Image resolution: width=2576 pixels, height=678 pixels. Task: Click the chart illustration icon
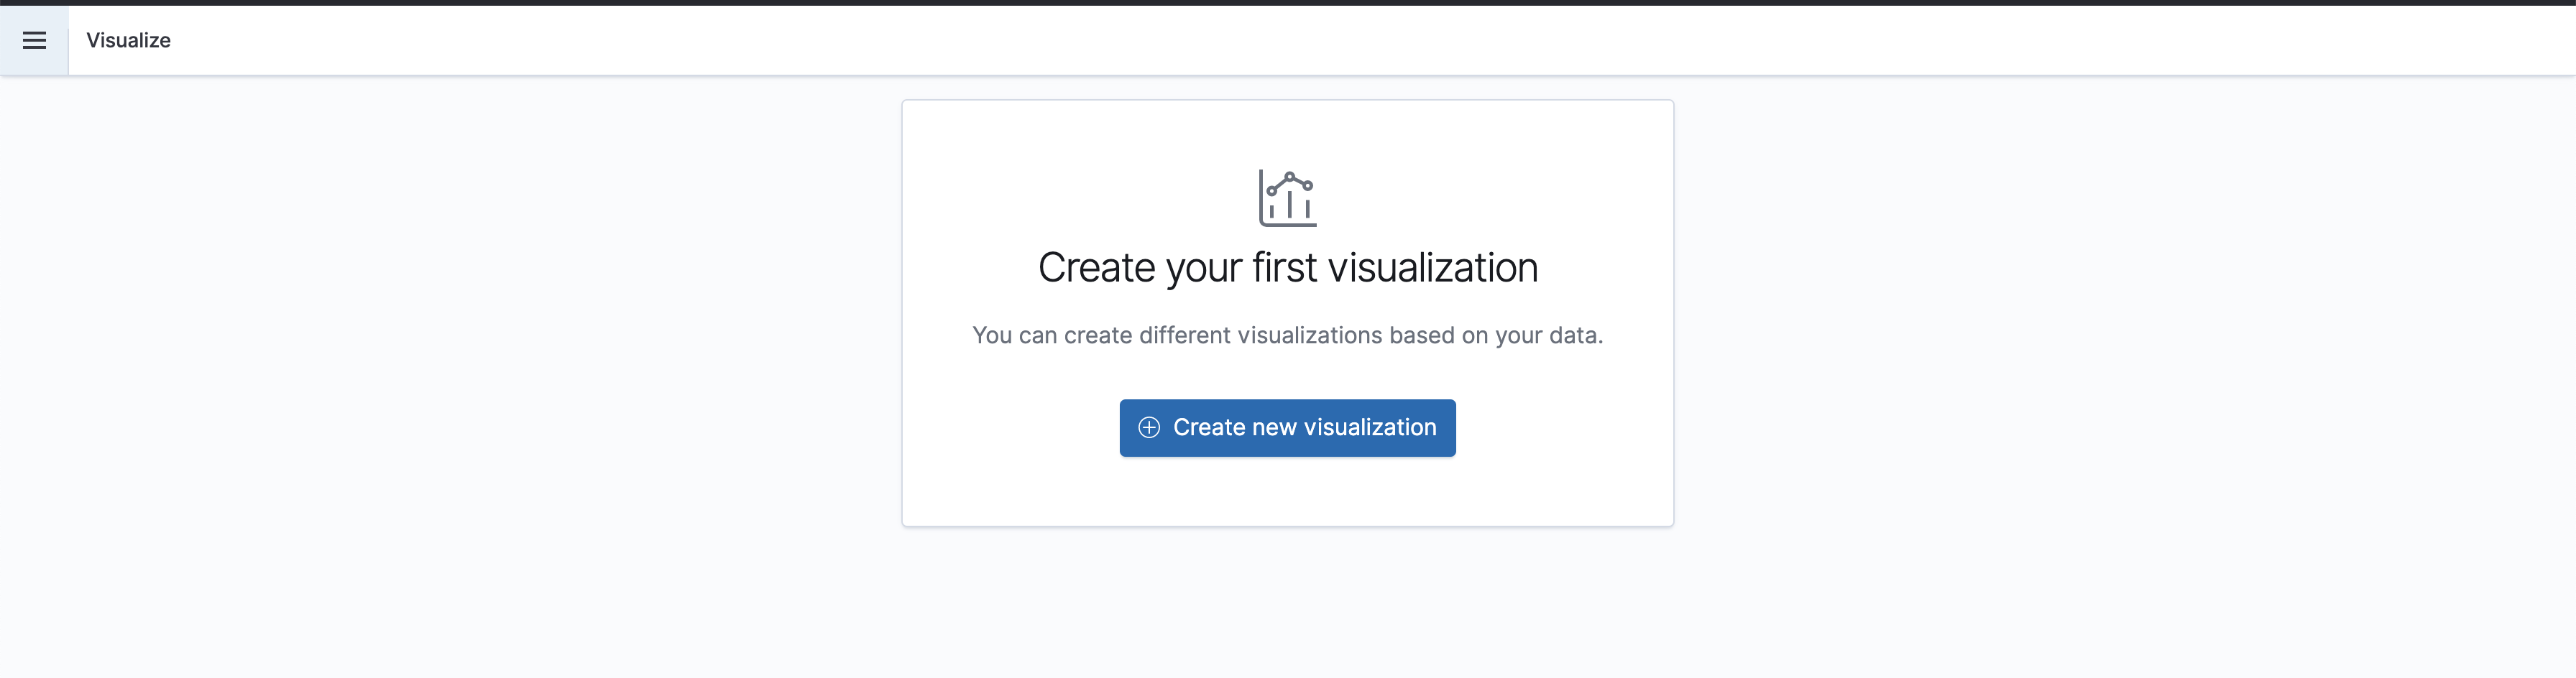[x=1287, y=198]
